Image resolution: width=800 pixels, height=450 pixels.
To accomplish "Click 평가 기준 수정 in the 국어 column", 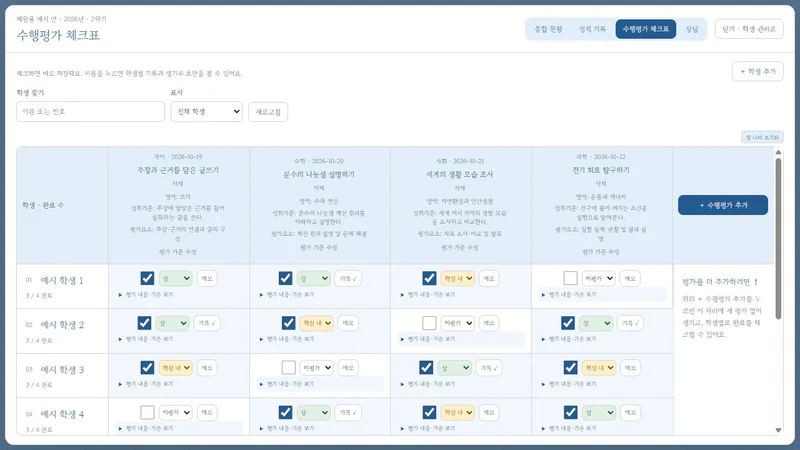I will point(178,252).
